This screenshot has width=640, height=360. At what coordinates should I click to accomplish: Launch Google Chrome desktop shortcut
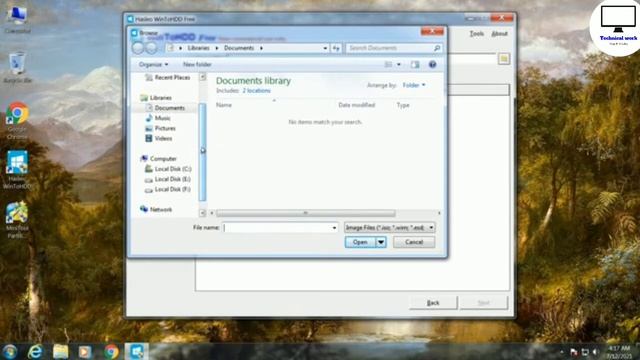pyautogui.click(x=17, y=120)
